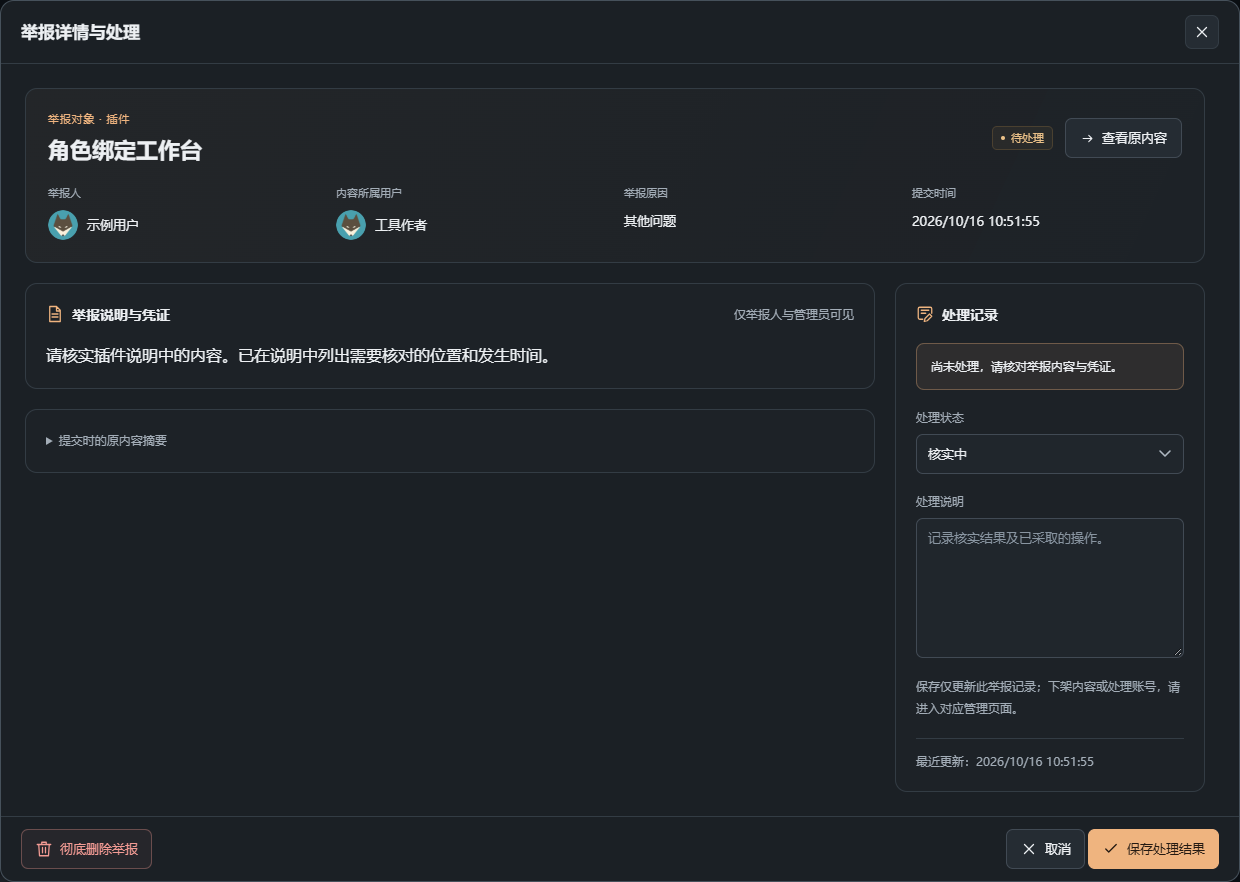Focus the 处理说明 text area
The height and width of the screenshot is (882, 1240).
(1049, 587)
